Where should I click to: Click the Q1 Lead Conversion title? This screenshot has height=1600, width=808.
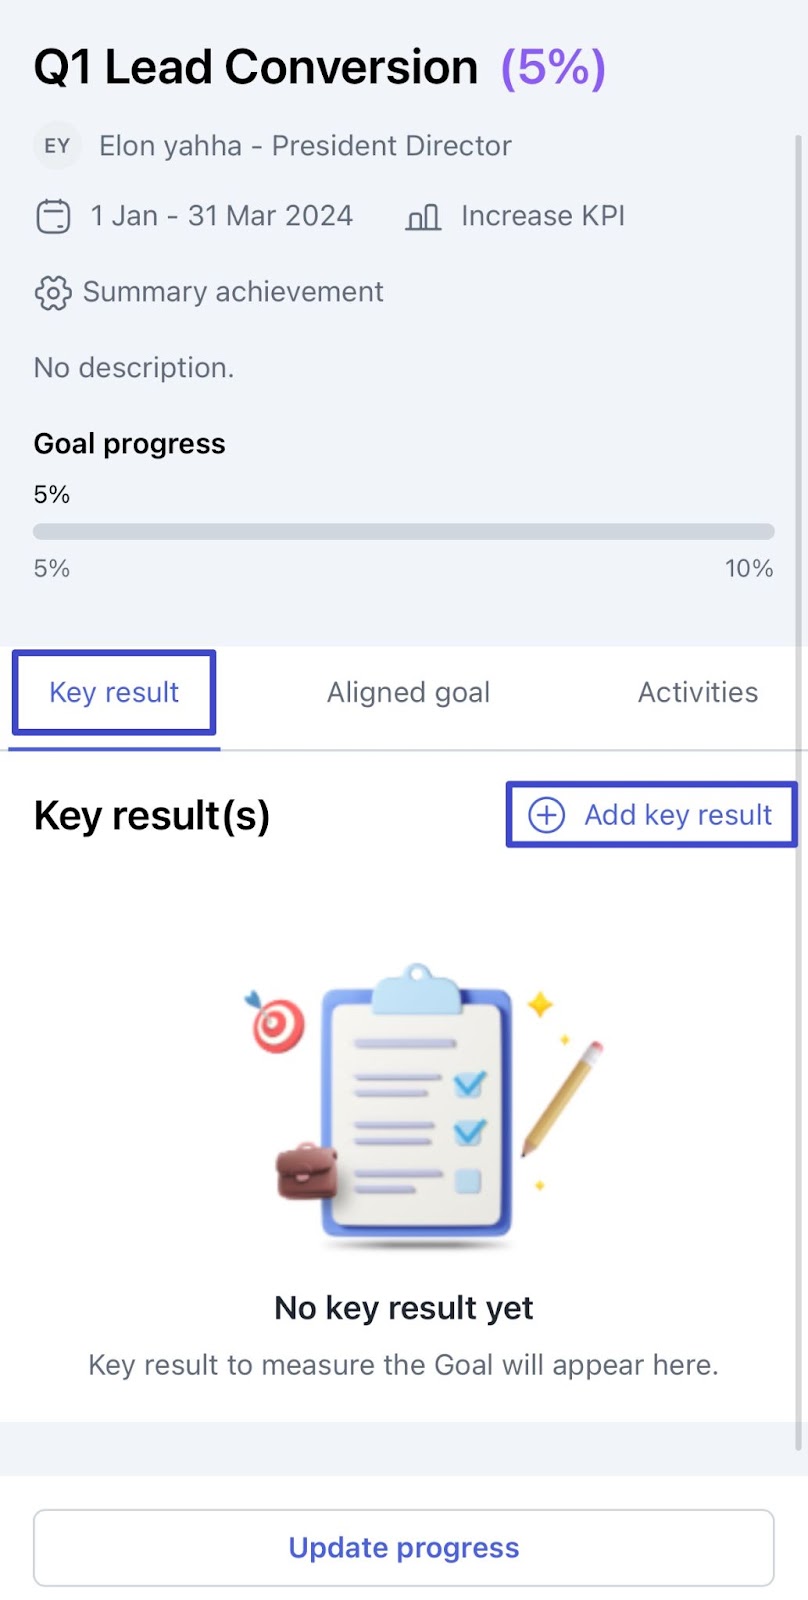click(x=256, y=68)
